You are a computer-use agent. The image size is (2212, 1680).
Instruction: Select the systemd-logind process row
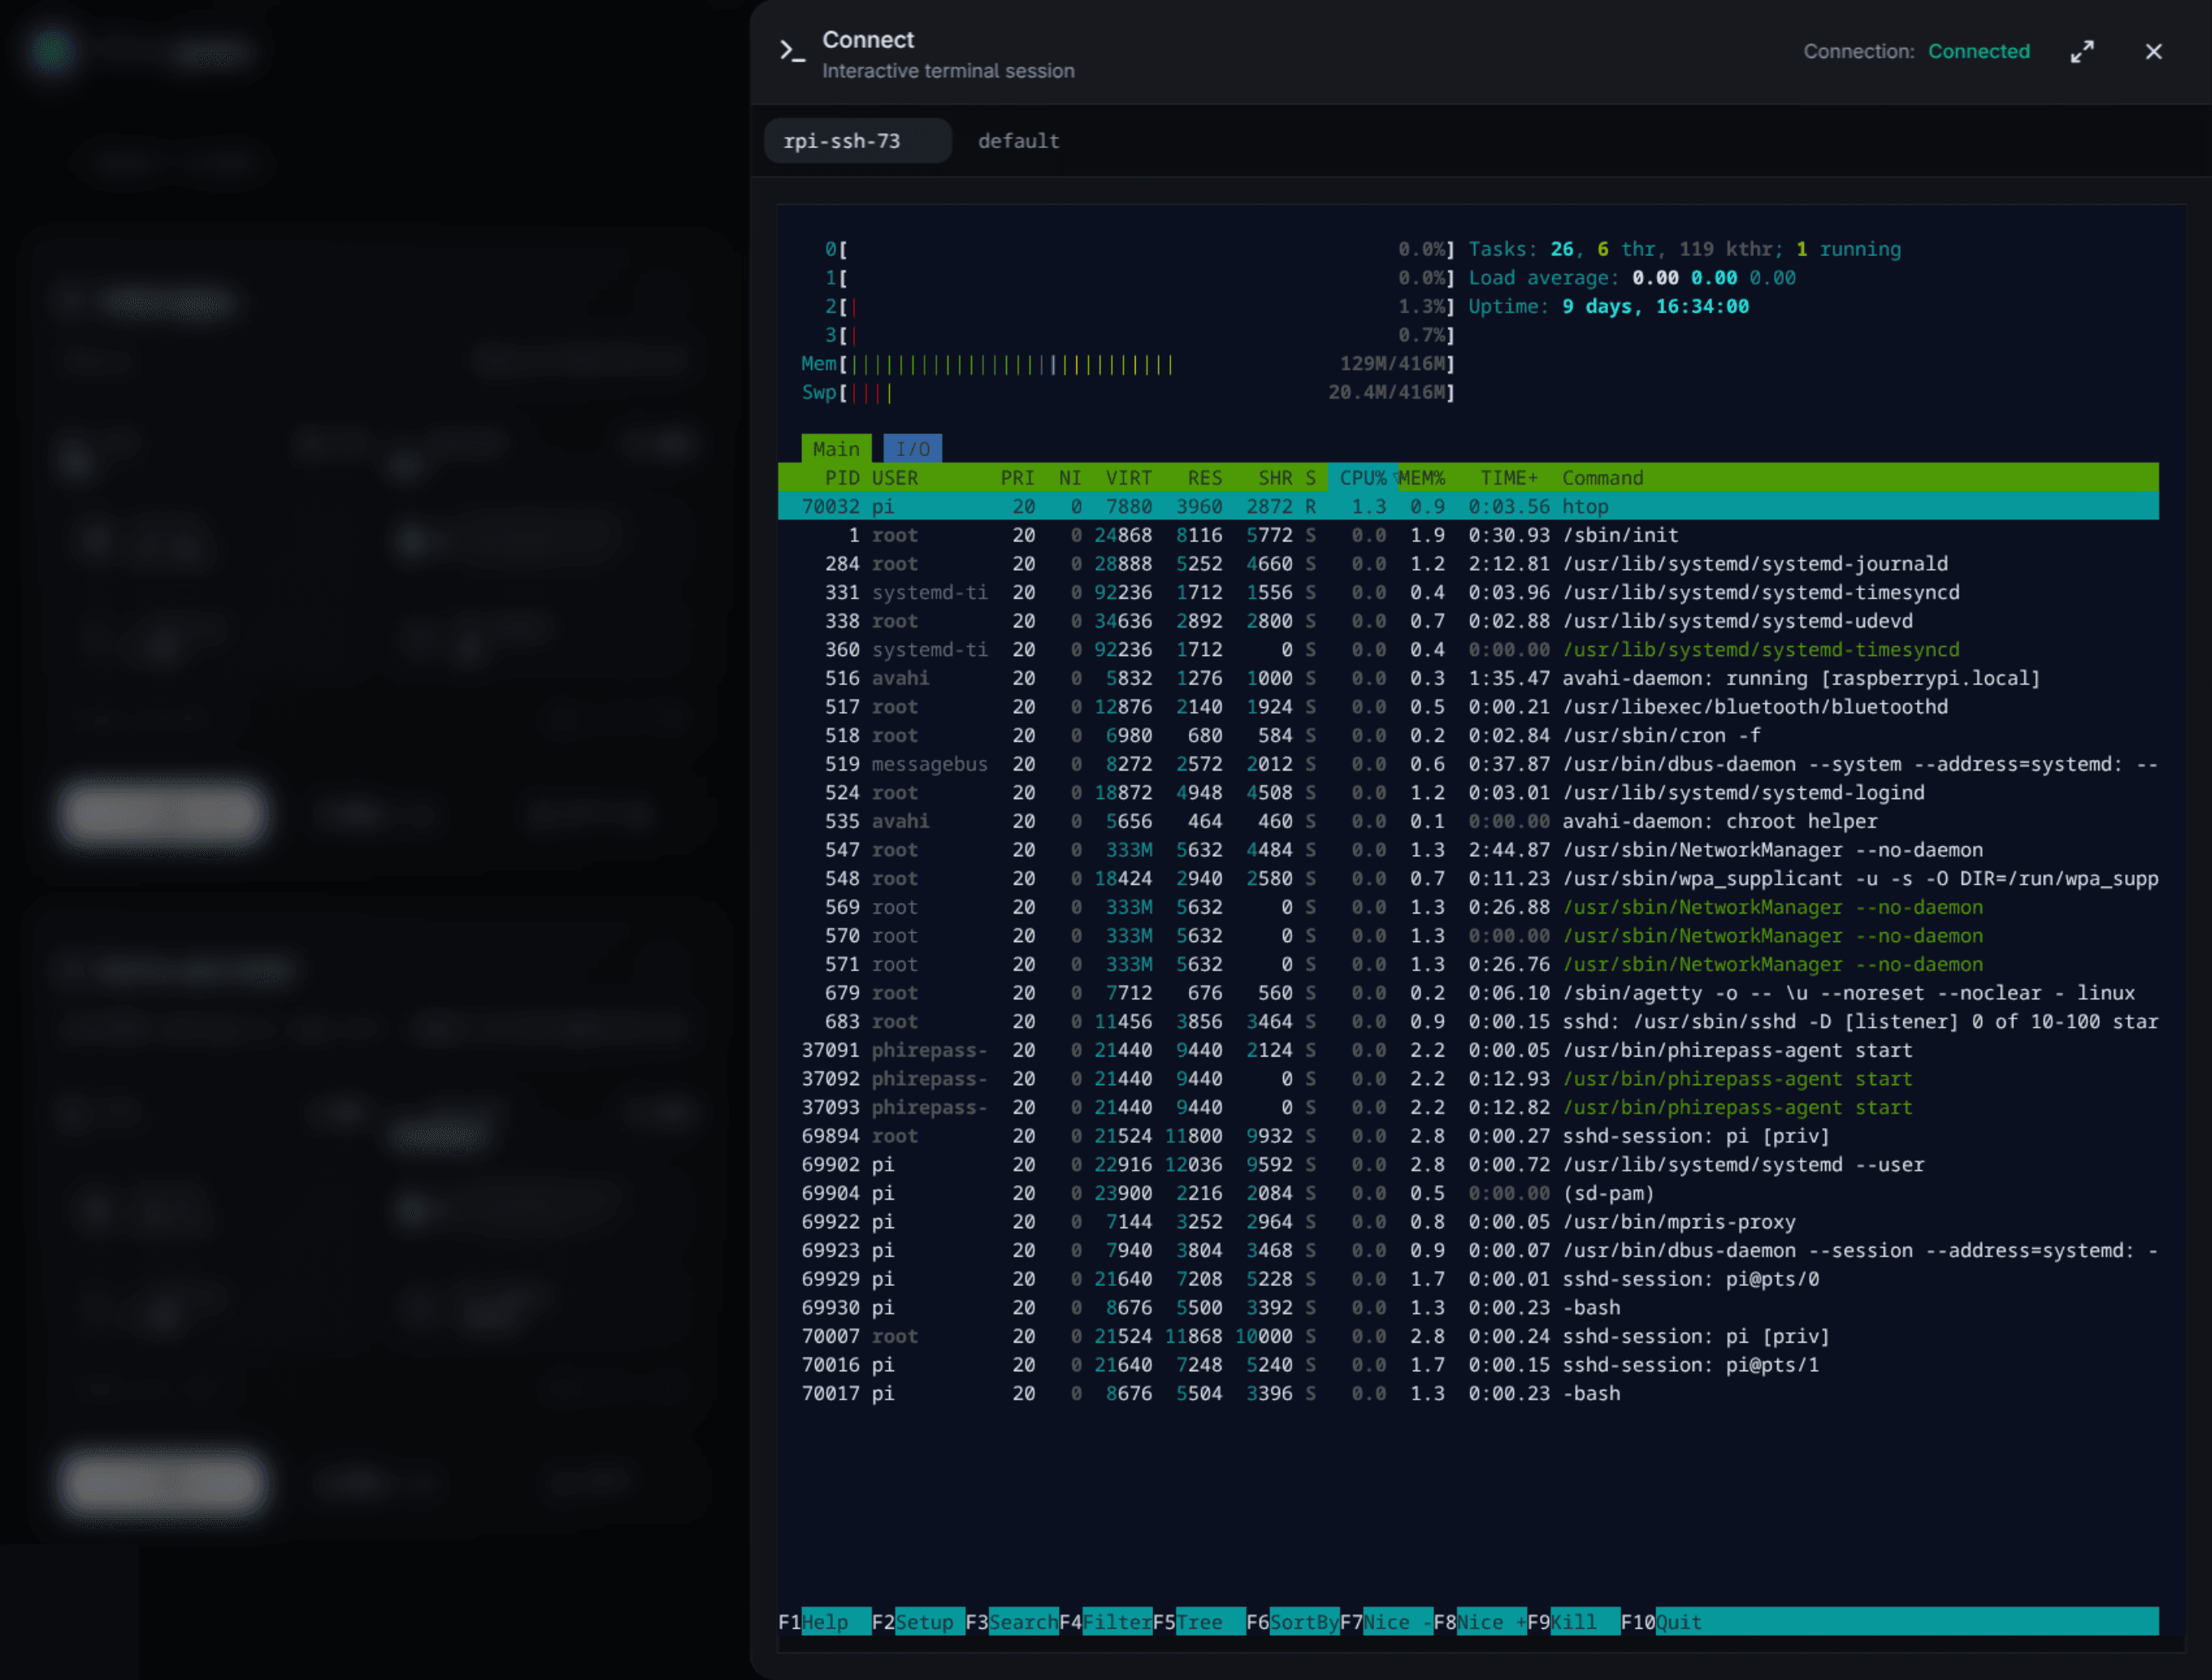[x=1468, y=793]
